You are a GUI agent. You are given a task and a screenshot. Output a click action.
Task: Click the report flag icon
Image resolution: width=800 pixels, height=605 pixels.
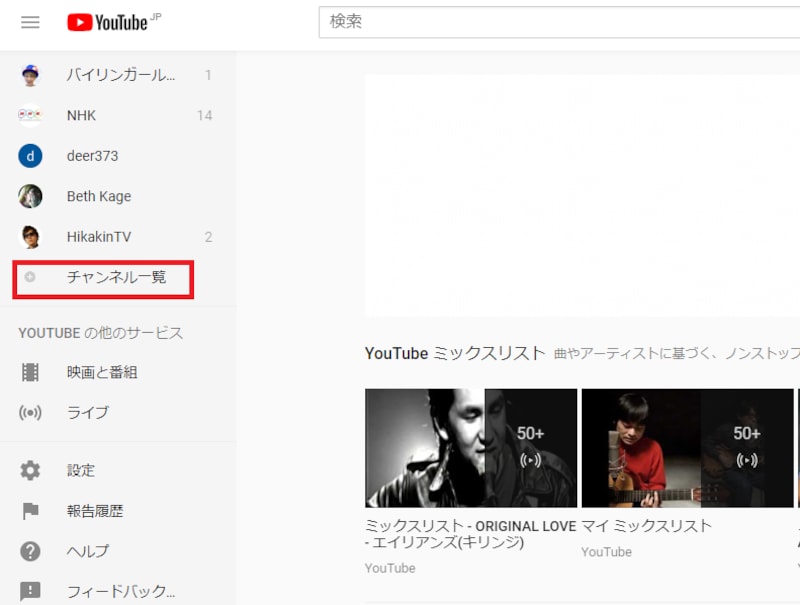(x=30, y=511)
